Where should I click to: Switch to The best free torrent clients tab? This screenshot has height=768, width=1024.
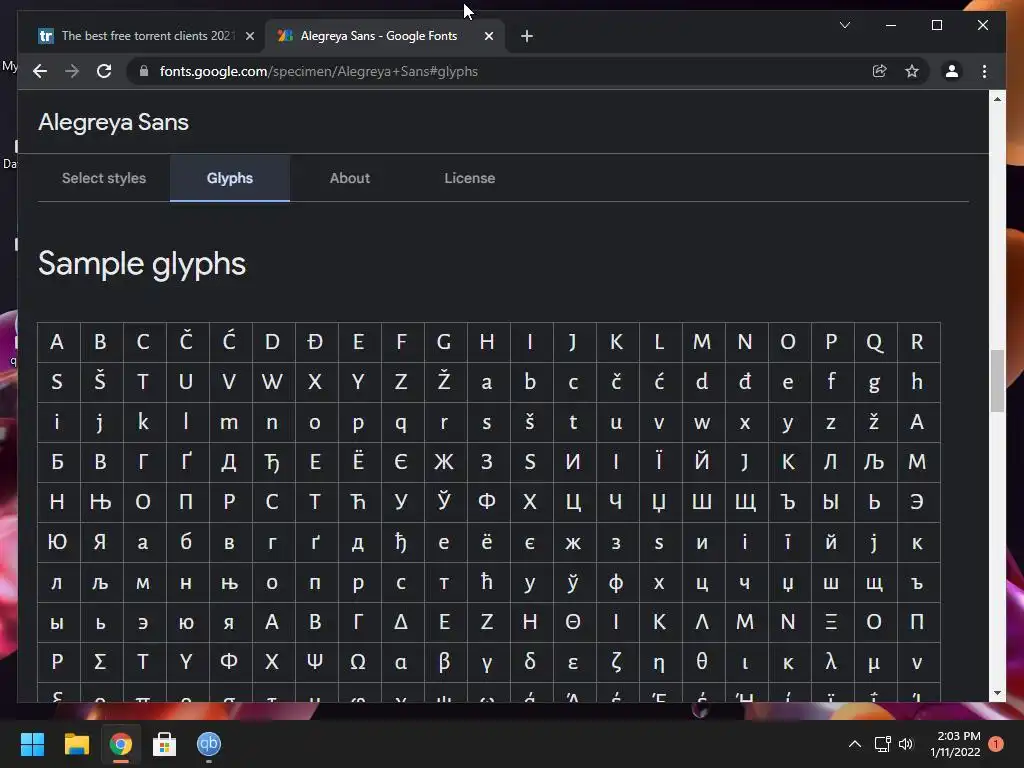(x=145, y=36)
